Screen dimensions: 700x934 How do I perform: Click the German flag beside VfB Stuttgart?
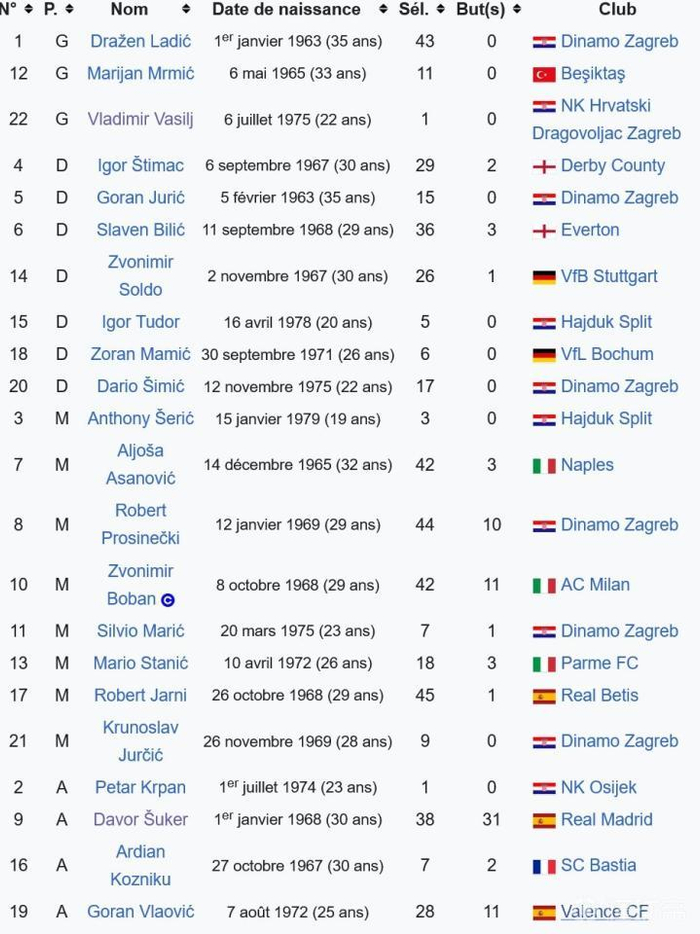pos(544,277)
